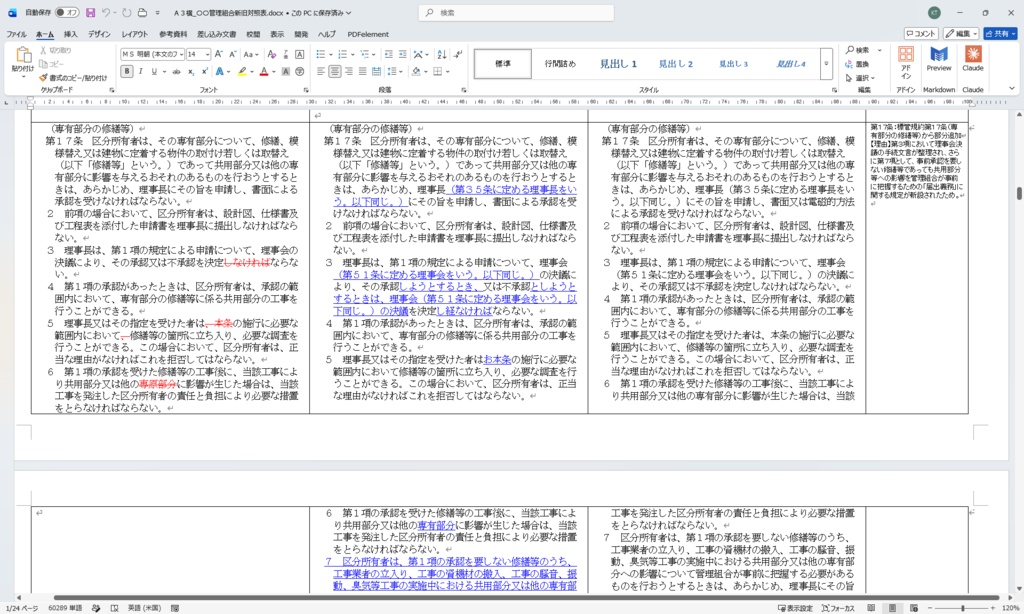Launch the Markdown Preview add-in
Viewport: 1024px width, 614px height.
click(938, 59)
